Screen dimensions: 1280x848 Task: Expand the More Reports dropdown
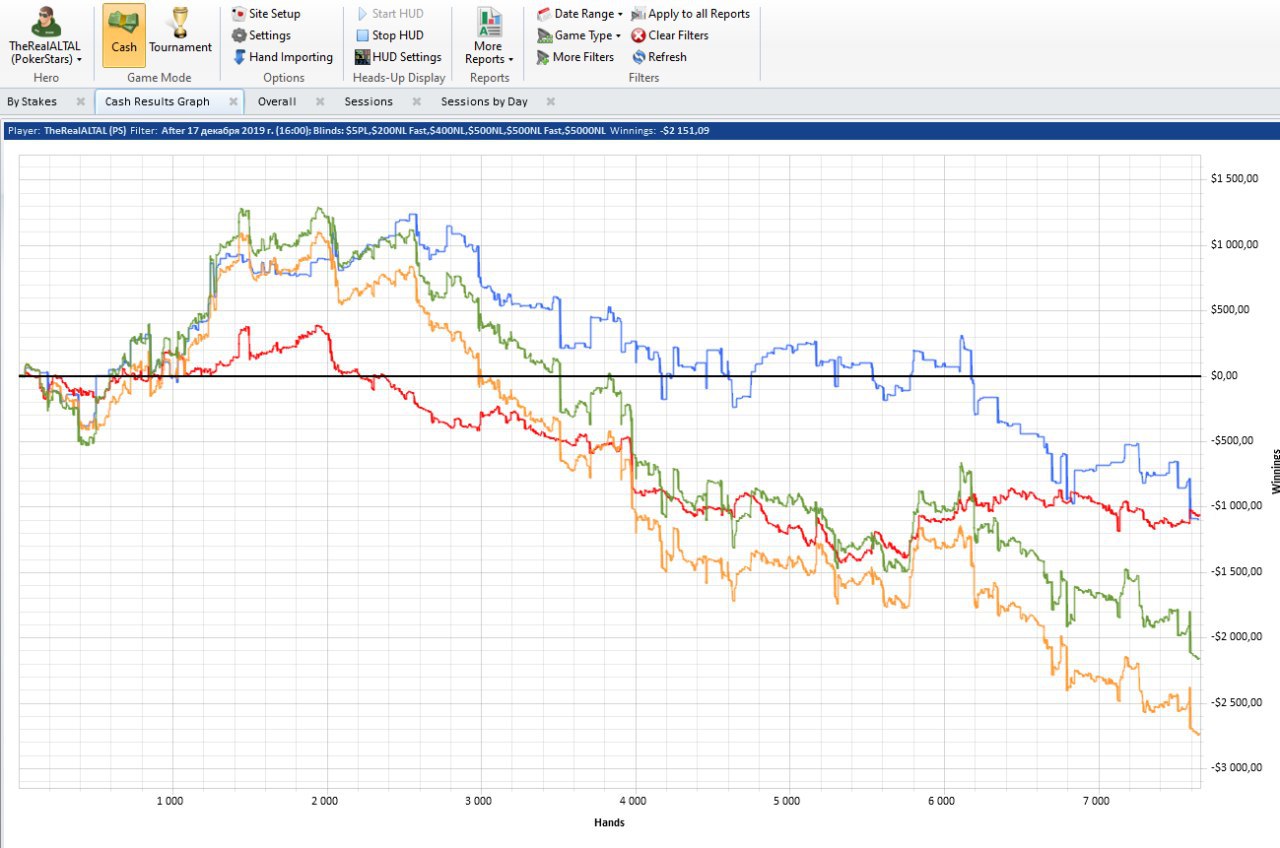[489, 37]
